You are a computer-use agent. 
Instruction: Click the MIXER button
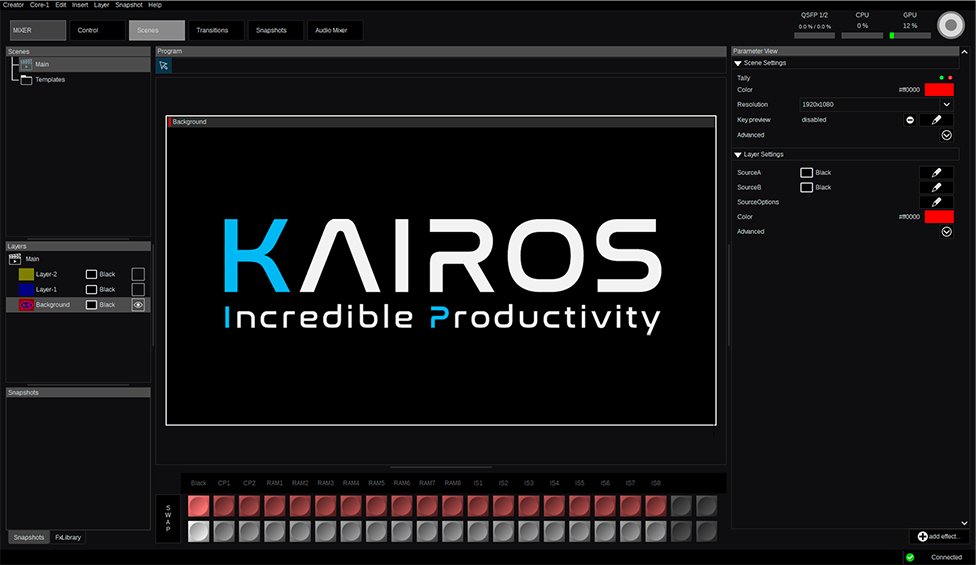38,30
